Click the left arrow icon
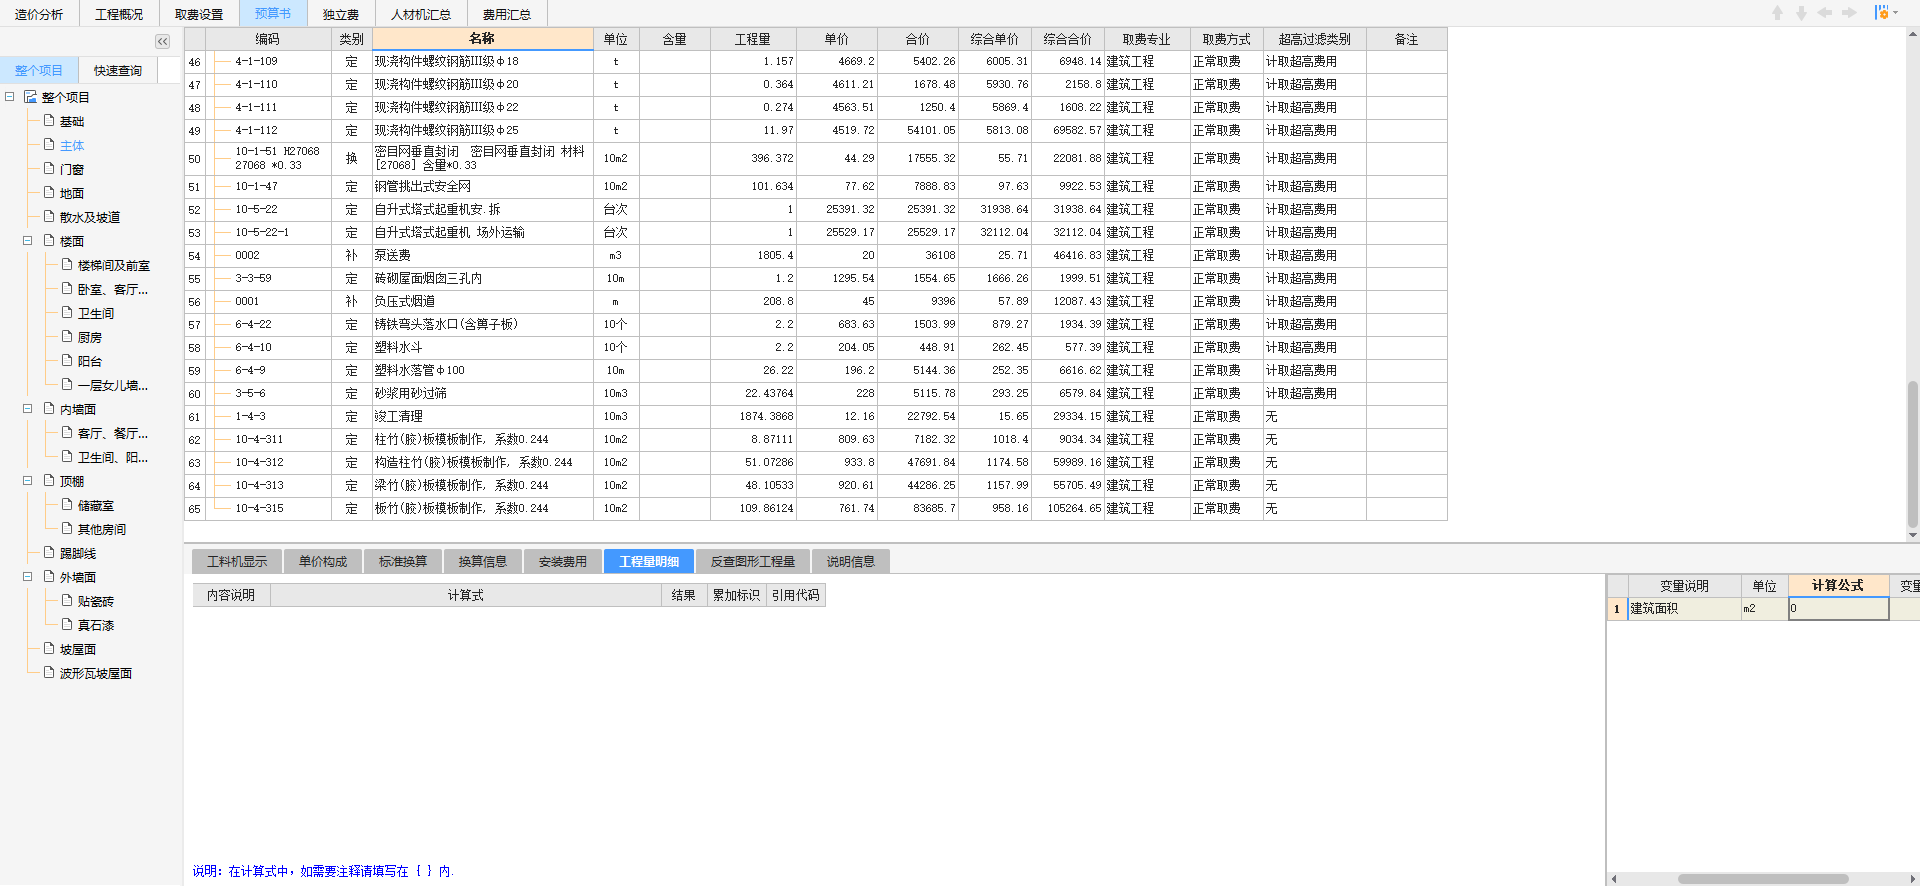The image size is (1920, 886). pyautogui.click(x=1825, y=13)
